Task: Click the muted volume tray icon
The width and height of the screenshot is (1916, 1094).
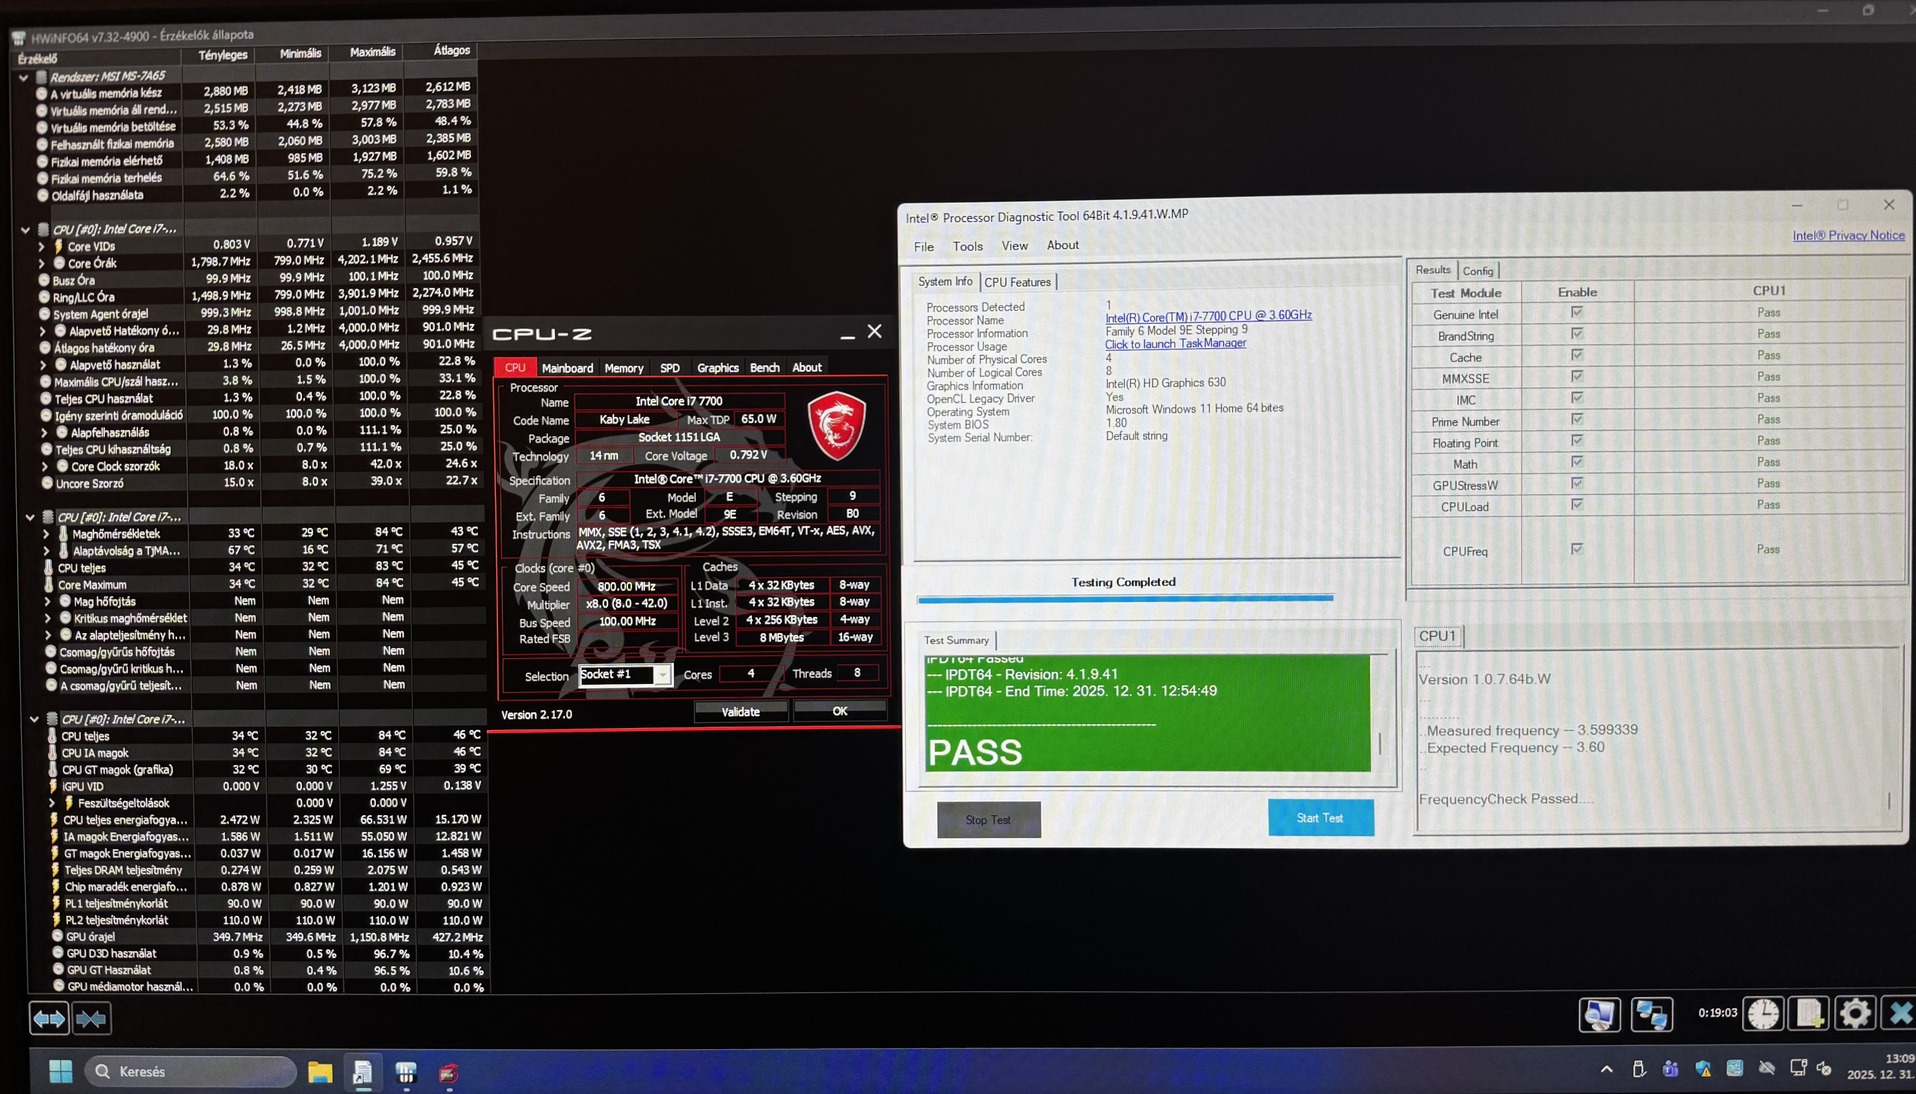Action: [x=1825, y=1069]
